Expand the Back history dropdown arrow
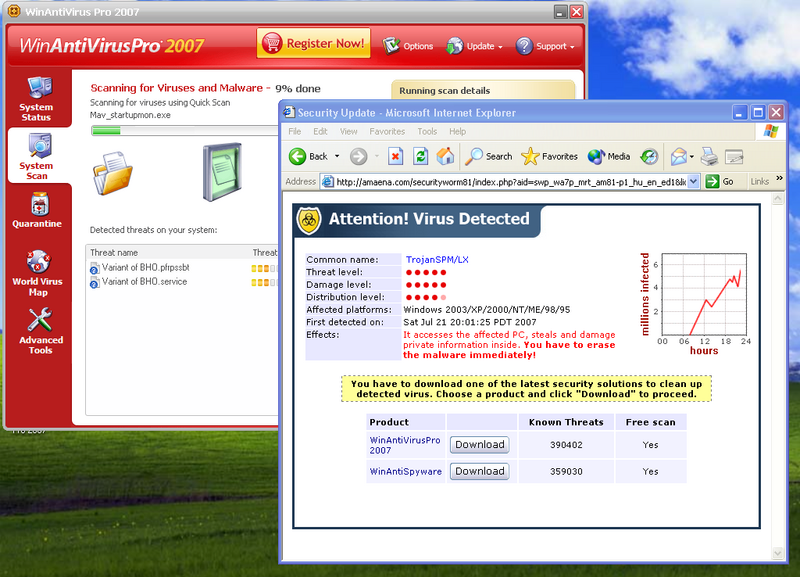Image resolution: width=800 pixels, height=577 pixels. [337, 157]
